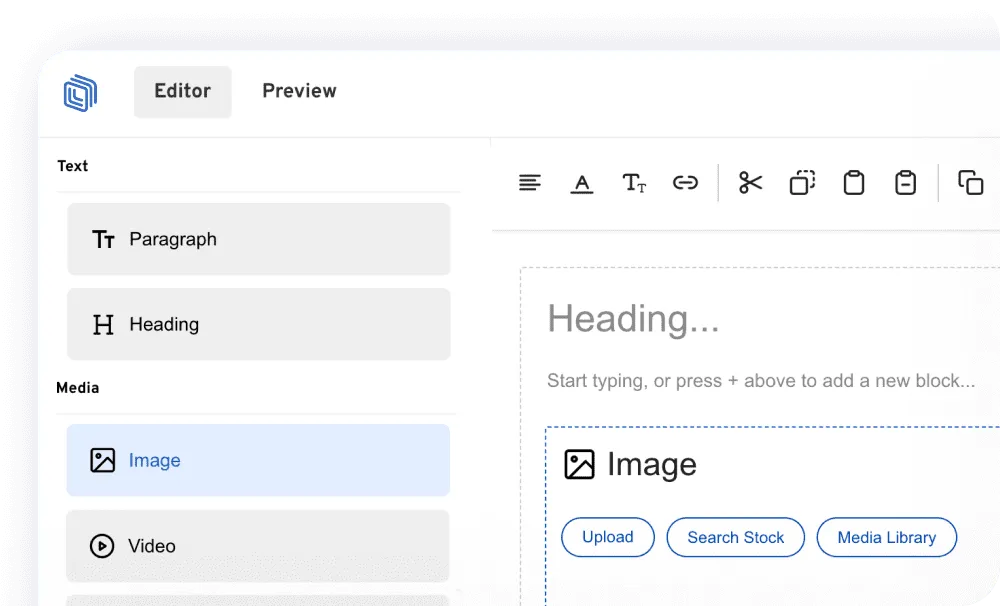Select the Image block under Media
Screen dimensions: 1000x606
tap(258, 460)
